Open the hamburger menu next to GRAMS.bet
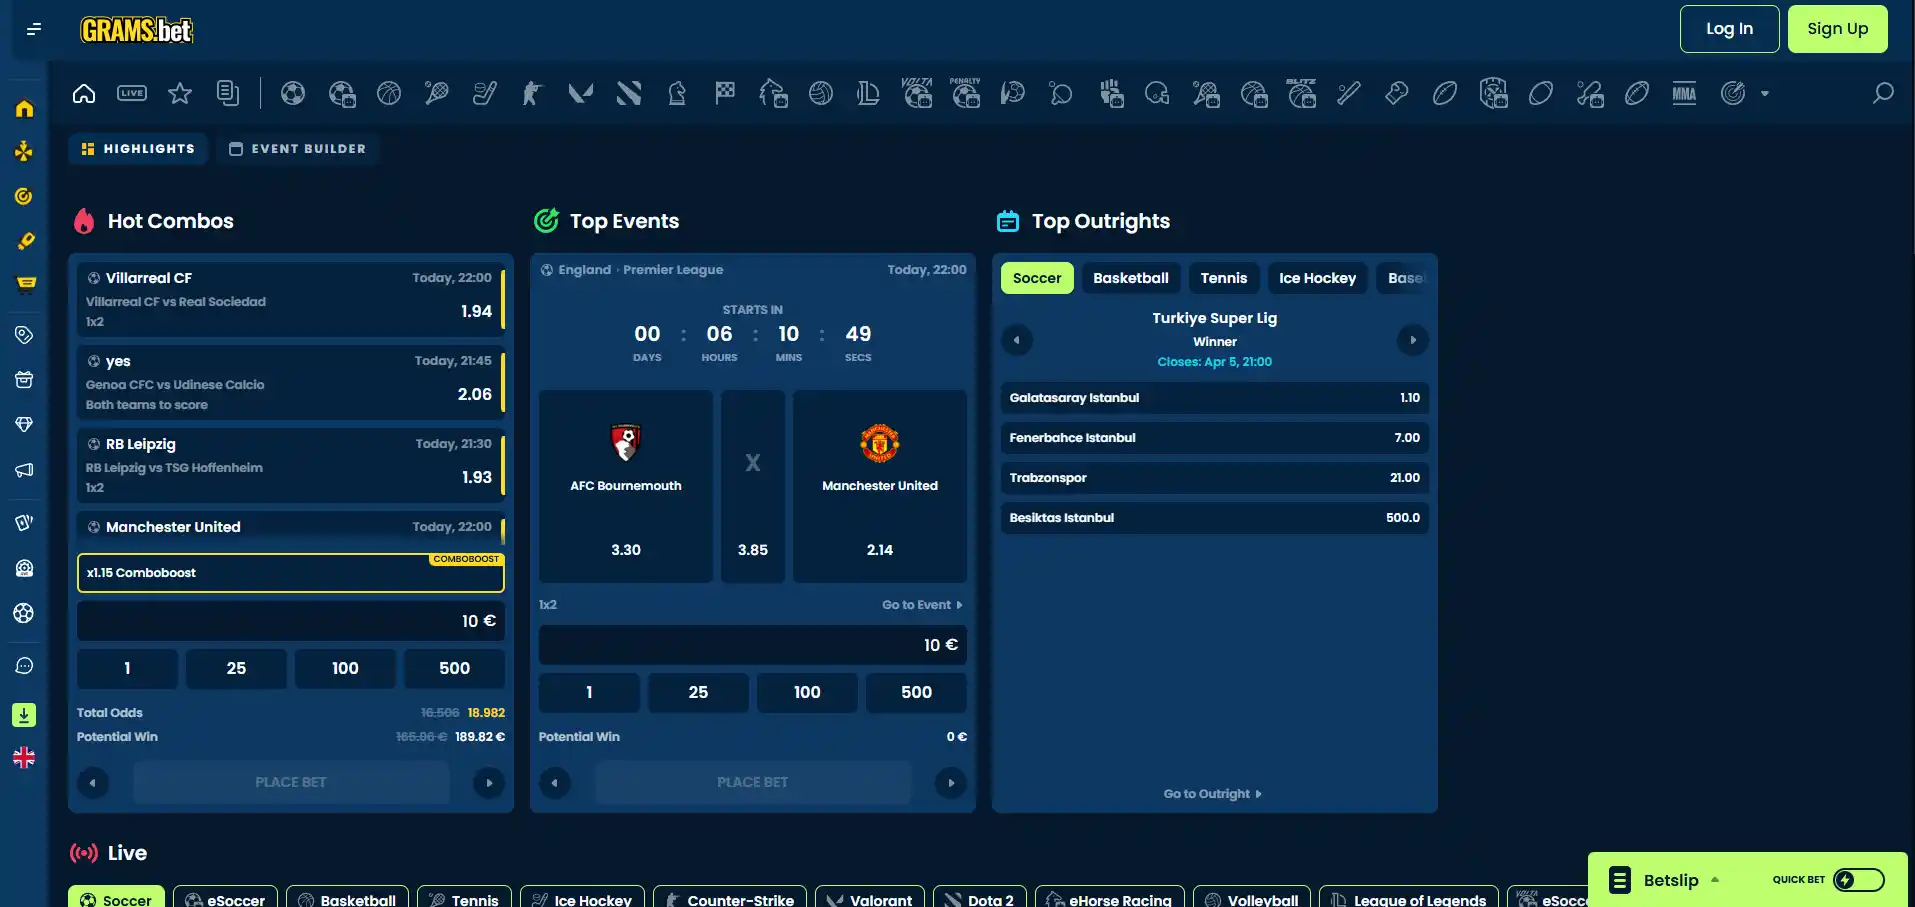This screenshot has width=1915, height=907. (x=34, y=29)
